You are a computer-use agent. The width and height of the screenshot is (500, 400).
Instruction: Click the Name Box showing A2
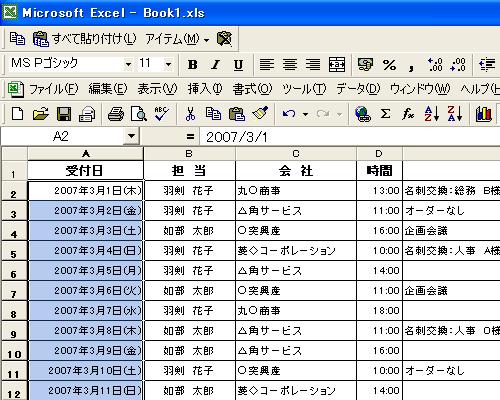(x=62, y=136)
